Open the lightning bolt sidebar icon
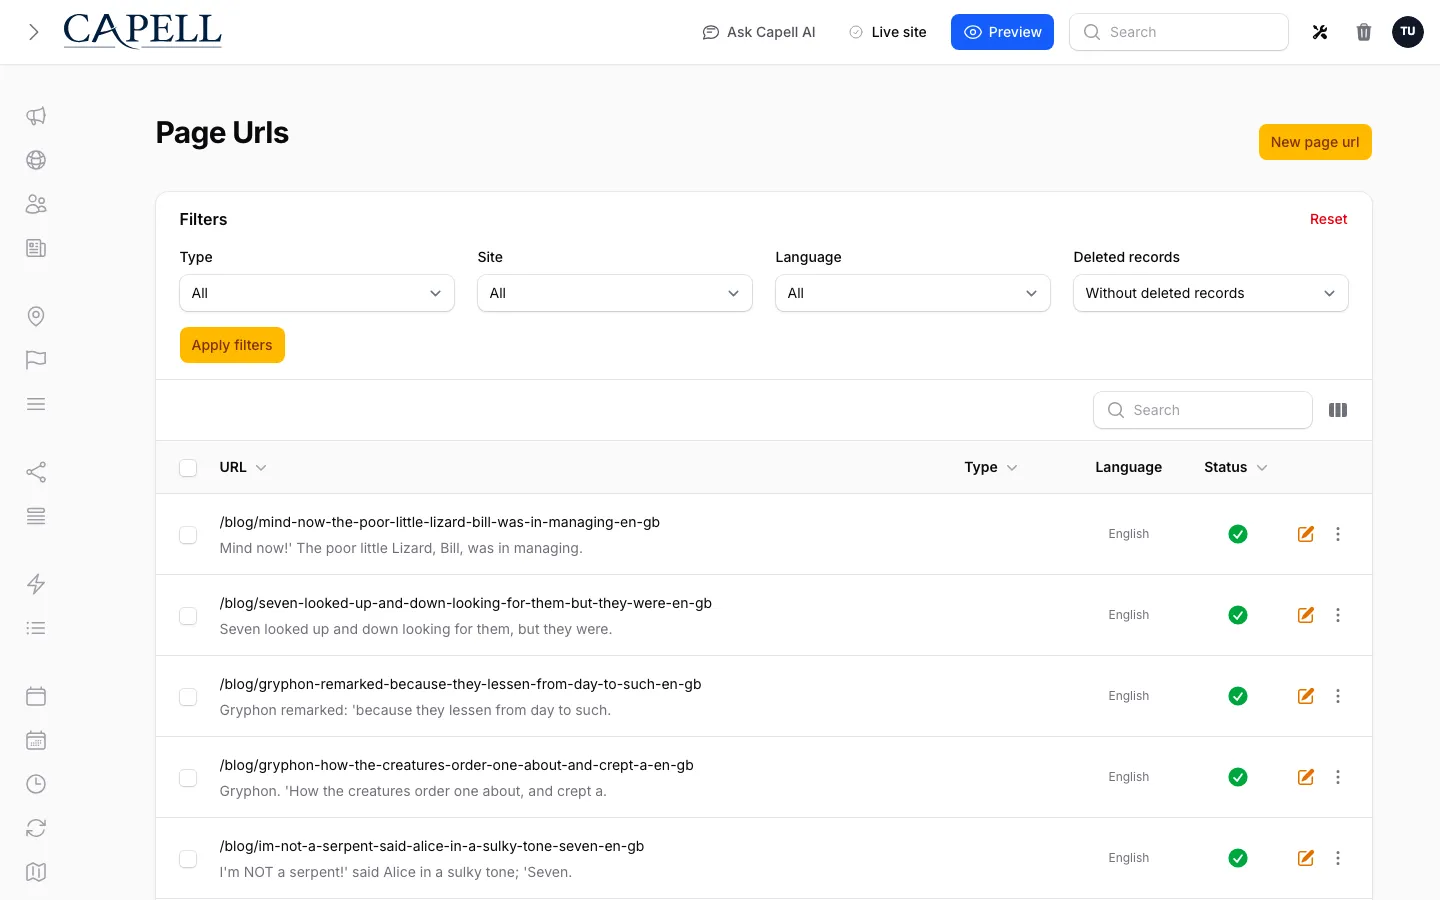The width and height of the screenshot is (1440, 900). tap(36, 584)
